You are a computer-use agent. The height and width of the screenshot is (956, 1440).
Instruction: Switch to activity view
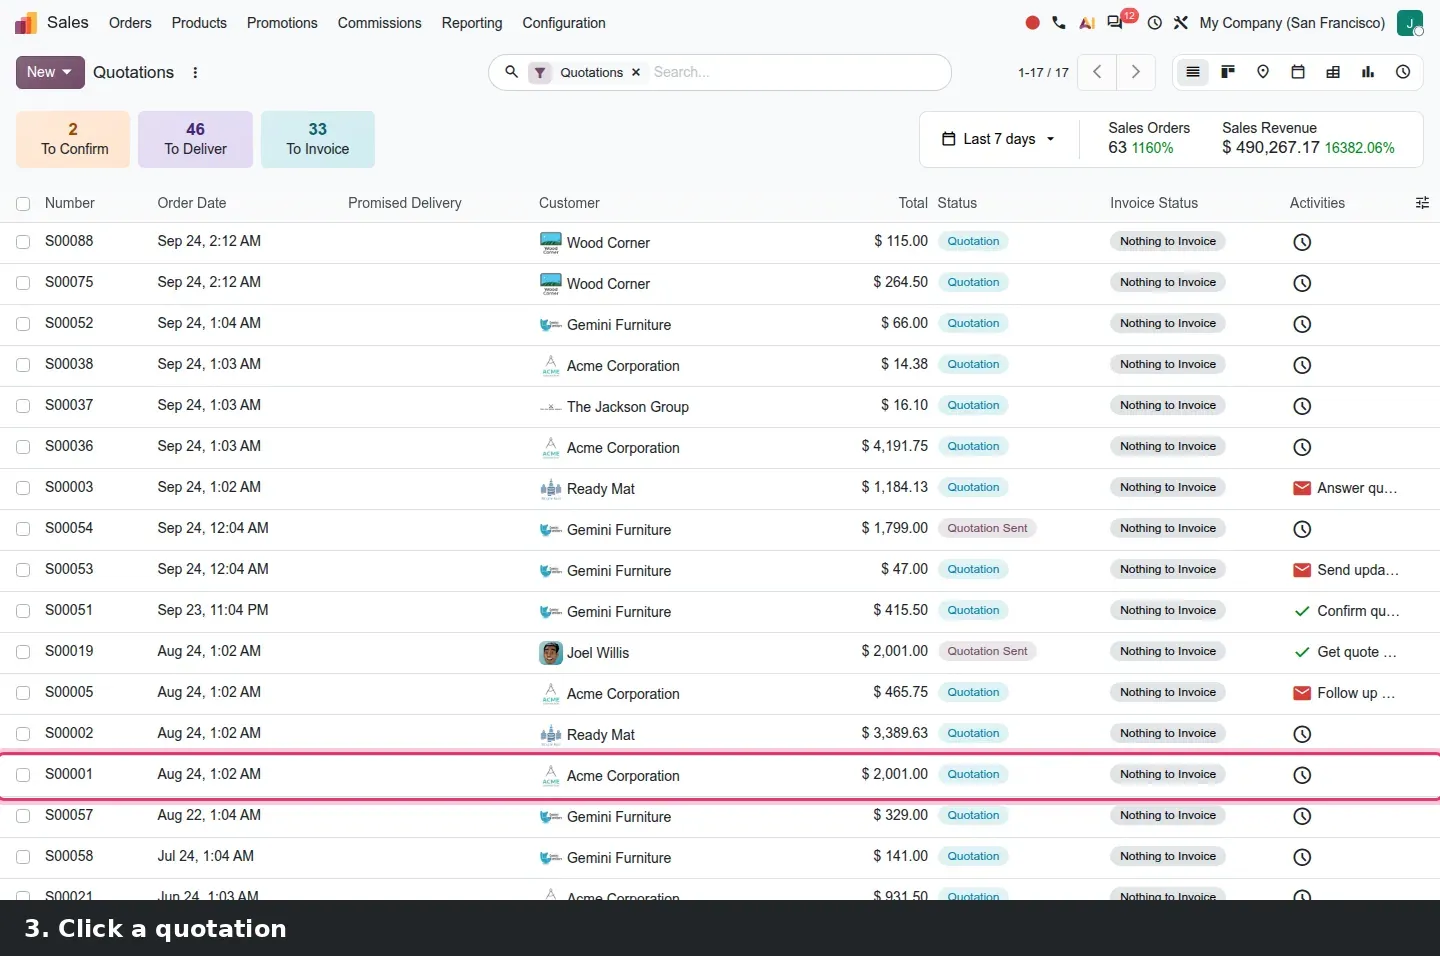click(x=1403, y=72)
